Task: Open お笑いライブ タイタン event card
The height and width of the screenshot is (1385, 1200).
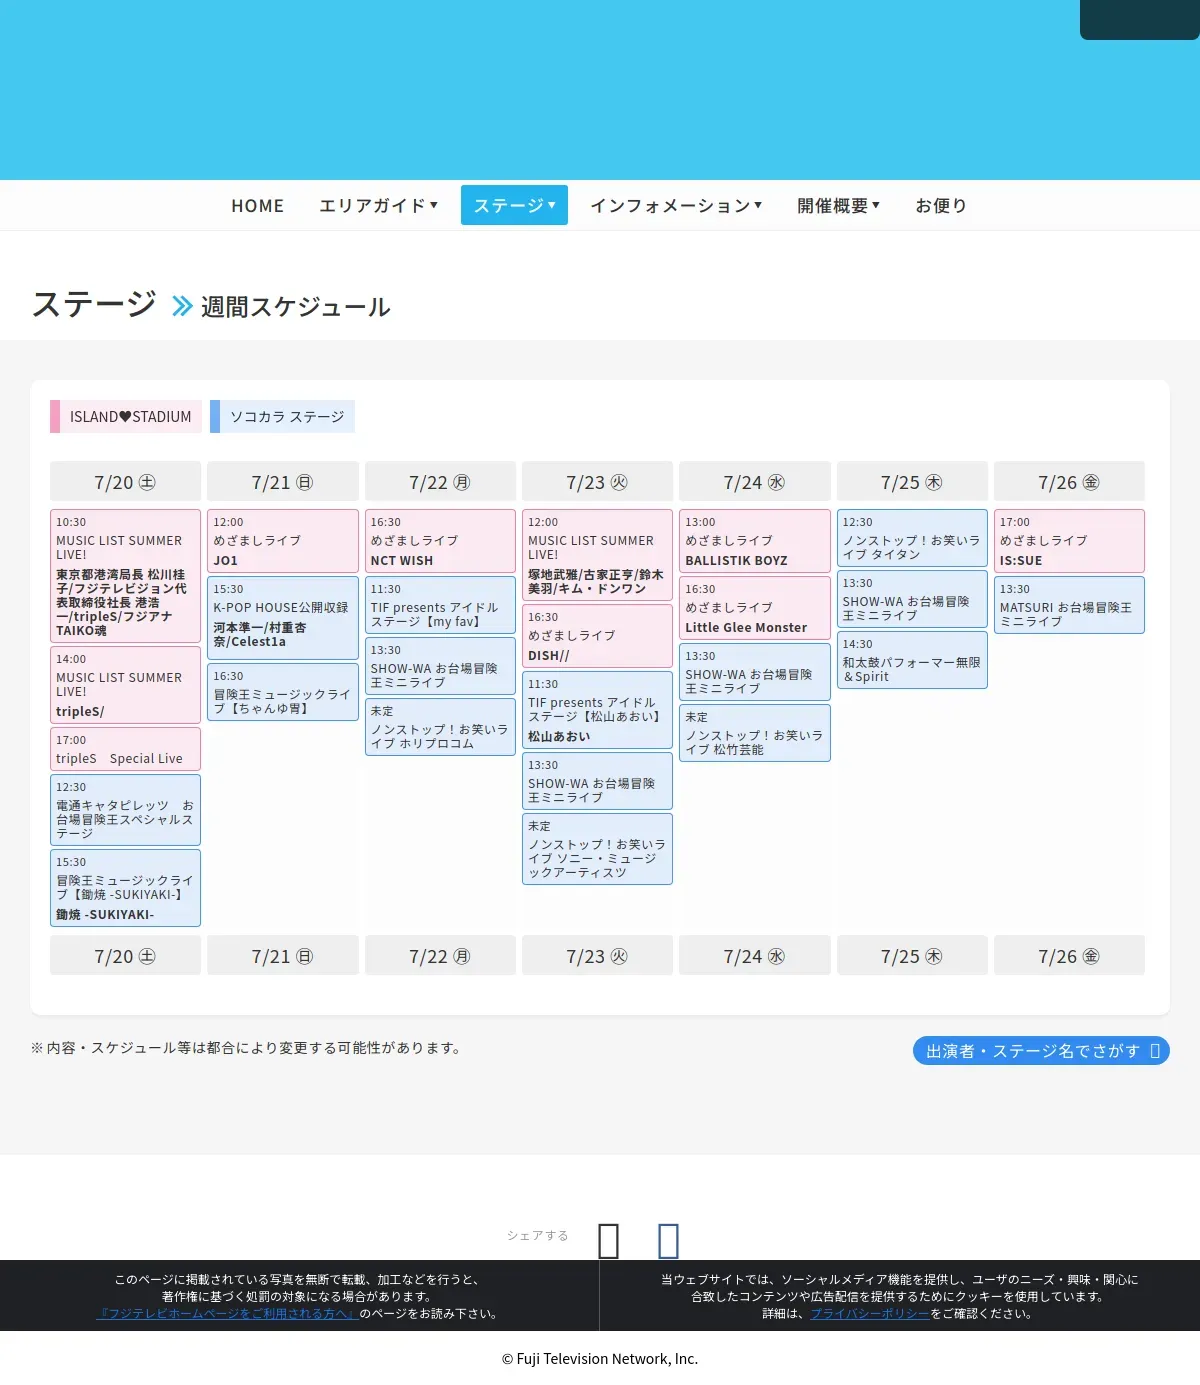Action: (912, 538)
